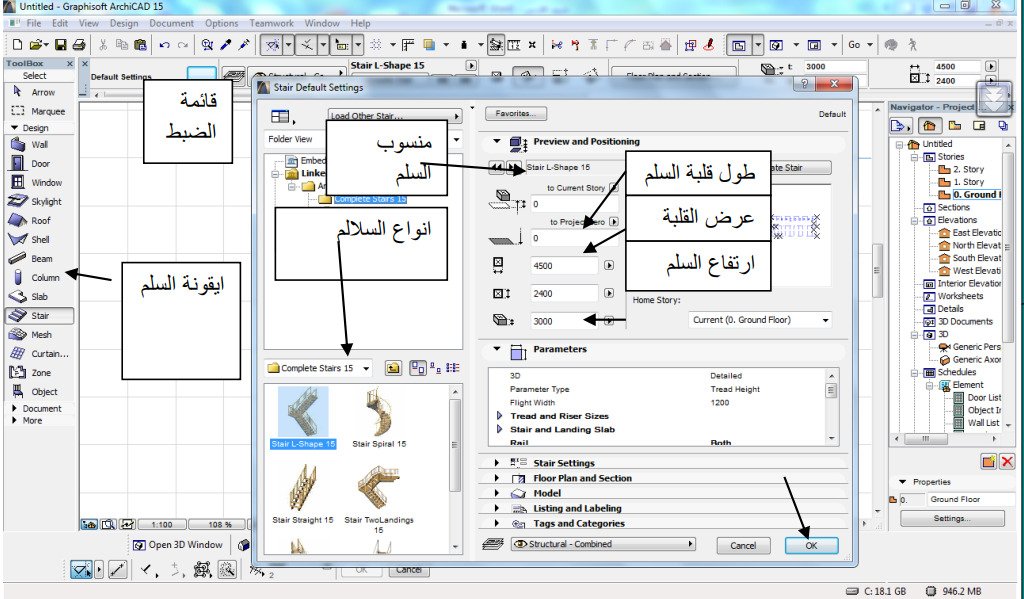Viewport: 1024px width, 599px height.
Task: Click the stair height field showing 3000
Action: coord(563,321)
